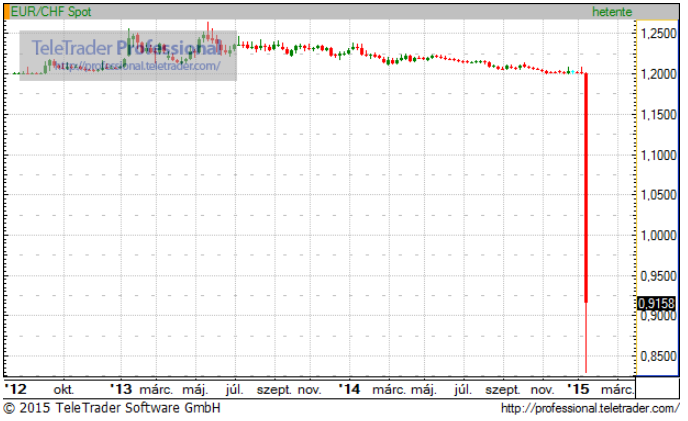Image resolution: width=688 pixels, height=421 pixels.
Task: Click the 2013 'szept.' time axis label
Action: [x=274, y=390]
